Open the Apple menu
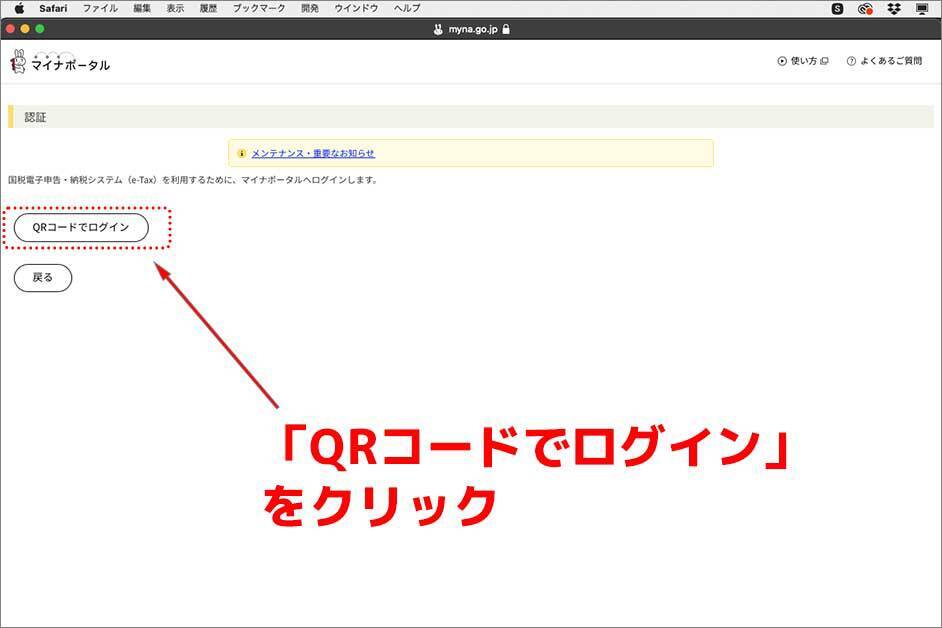The width and height of the screenshot is (942, 628). (19, 8)
